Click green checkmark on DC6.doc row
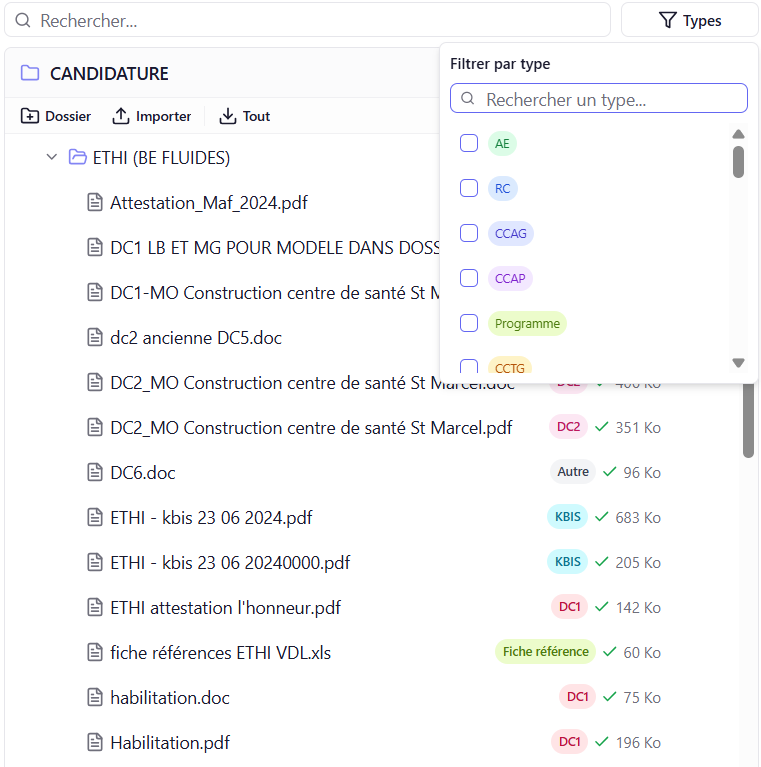Image resolution: width=761 pixels, height=767 pixels. 609,472
